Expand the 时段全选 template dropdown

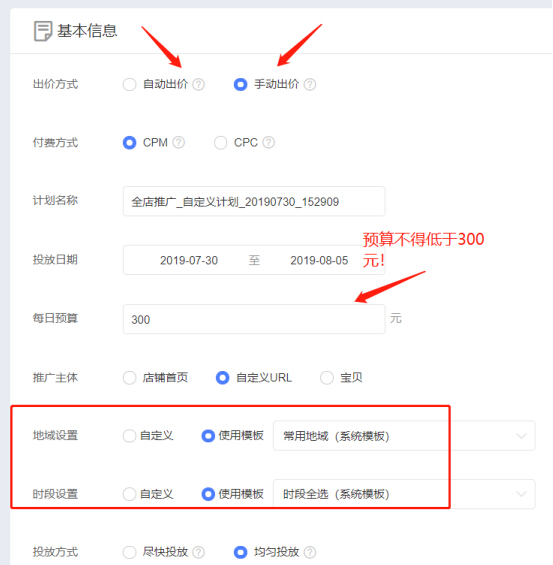click(404, 494)
